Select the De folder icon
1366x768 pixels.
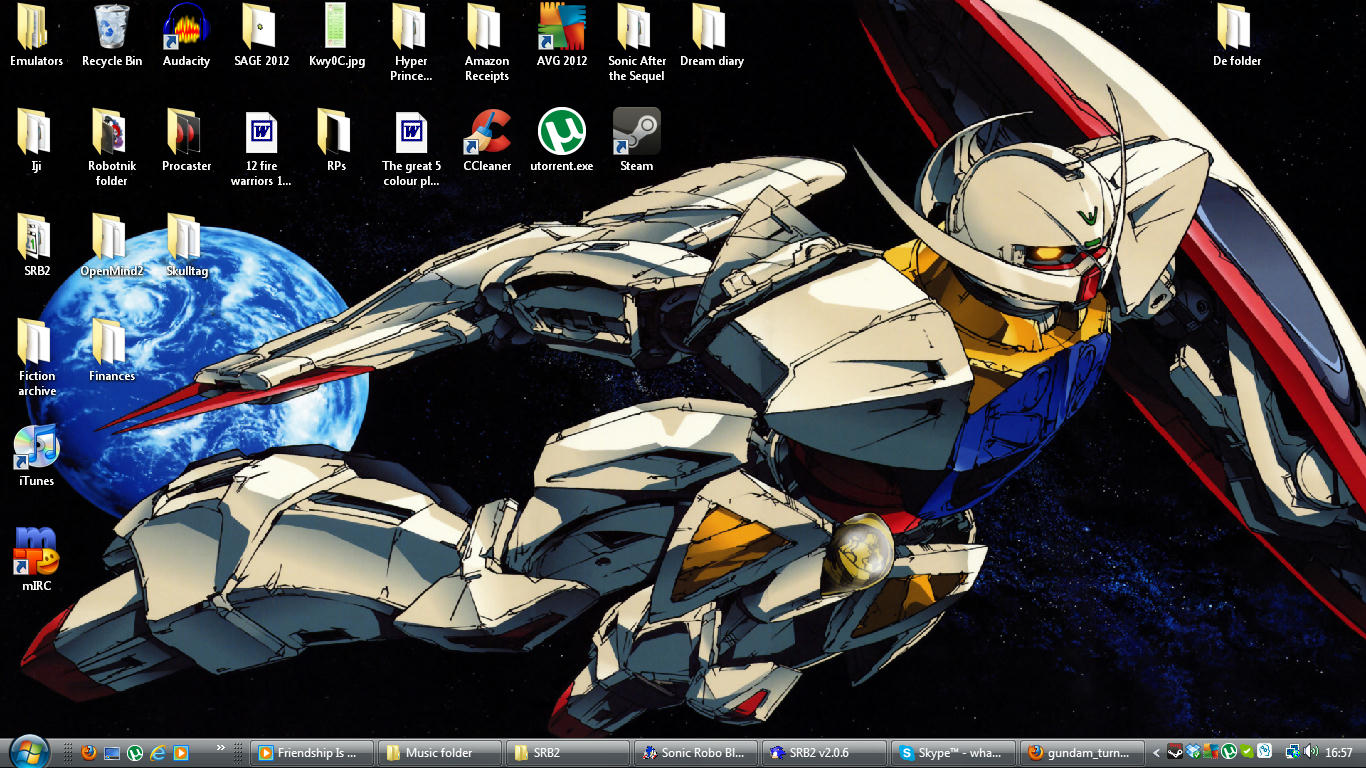[x=1237, y=37]
